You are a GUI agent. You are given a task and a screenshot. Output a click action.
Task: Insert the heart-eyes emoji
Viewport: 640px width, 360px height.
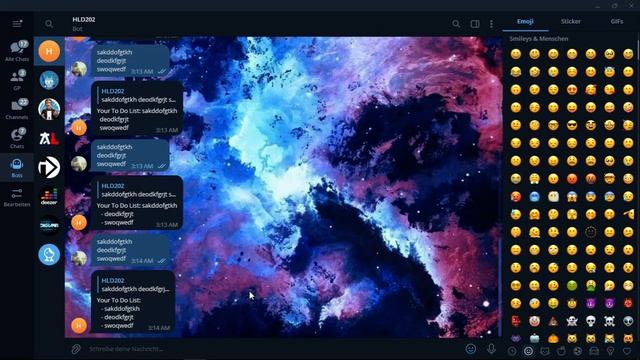click(572, 89)
